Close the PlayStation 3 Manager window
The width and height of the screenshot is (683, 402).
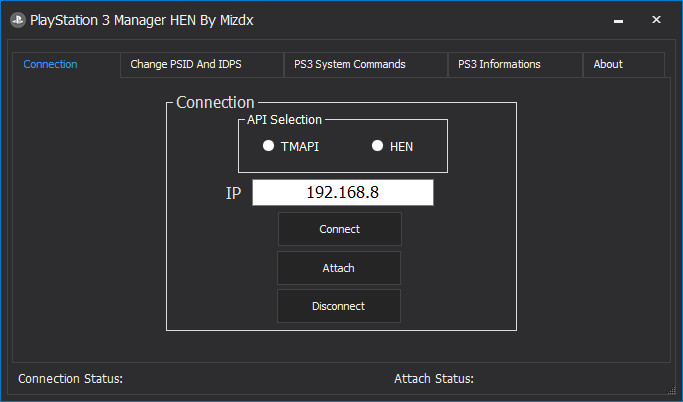(656, 20)
